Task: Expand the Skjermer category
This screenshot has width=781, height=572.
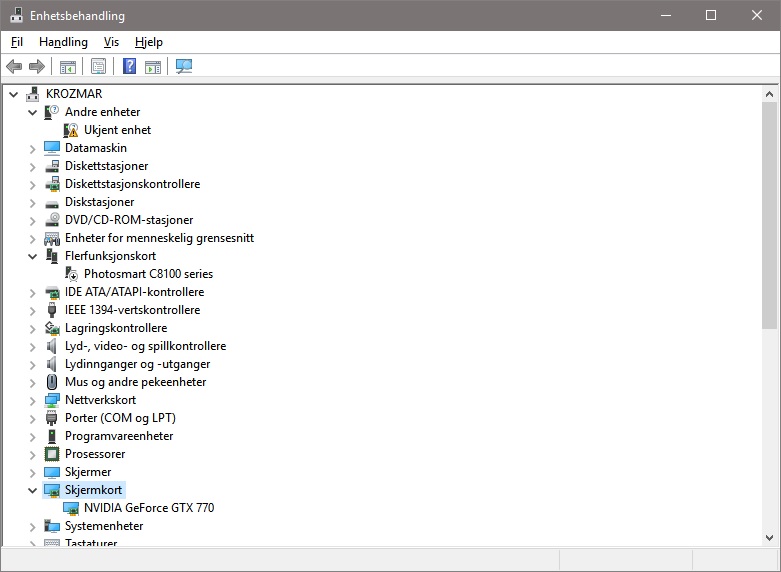Action: 32,472
